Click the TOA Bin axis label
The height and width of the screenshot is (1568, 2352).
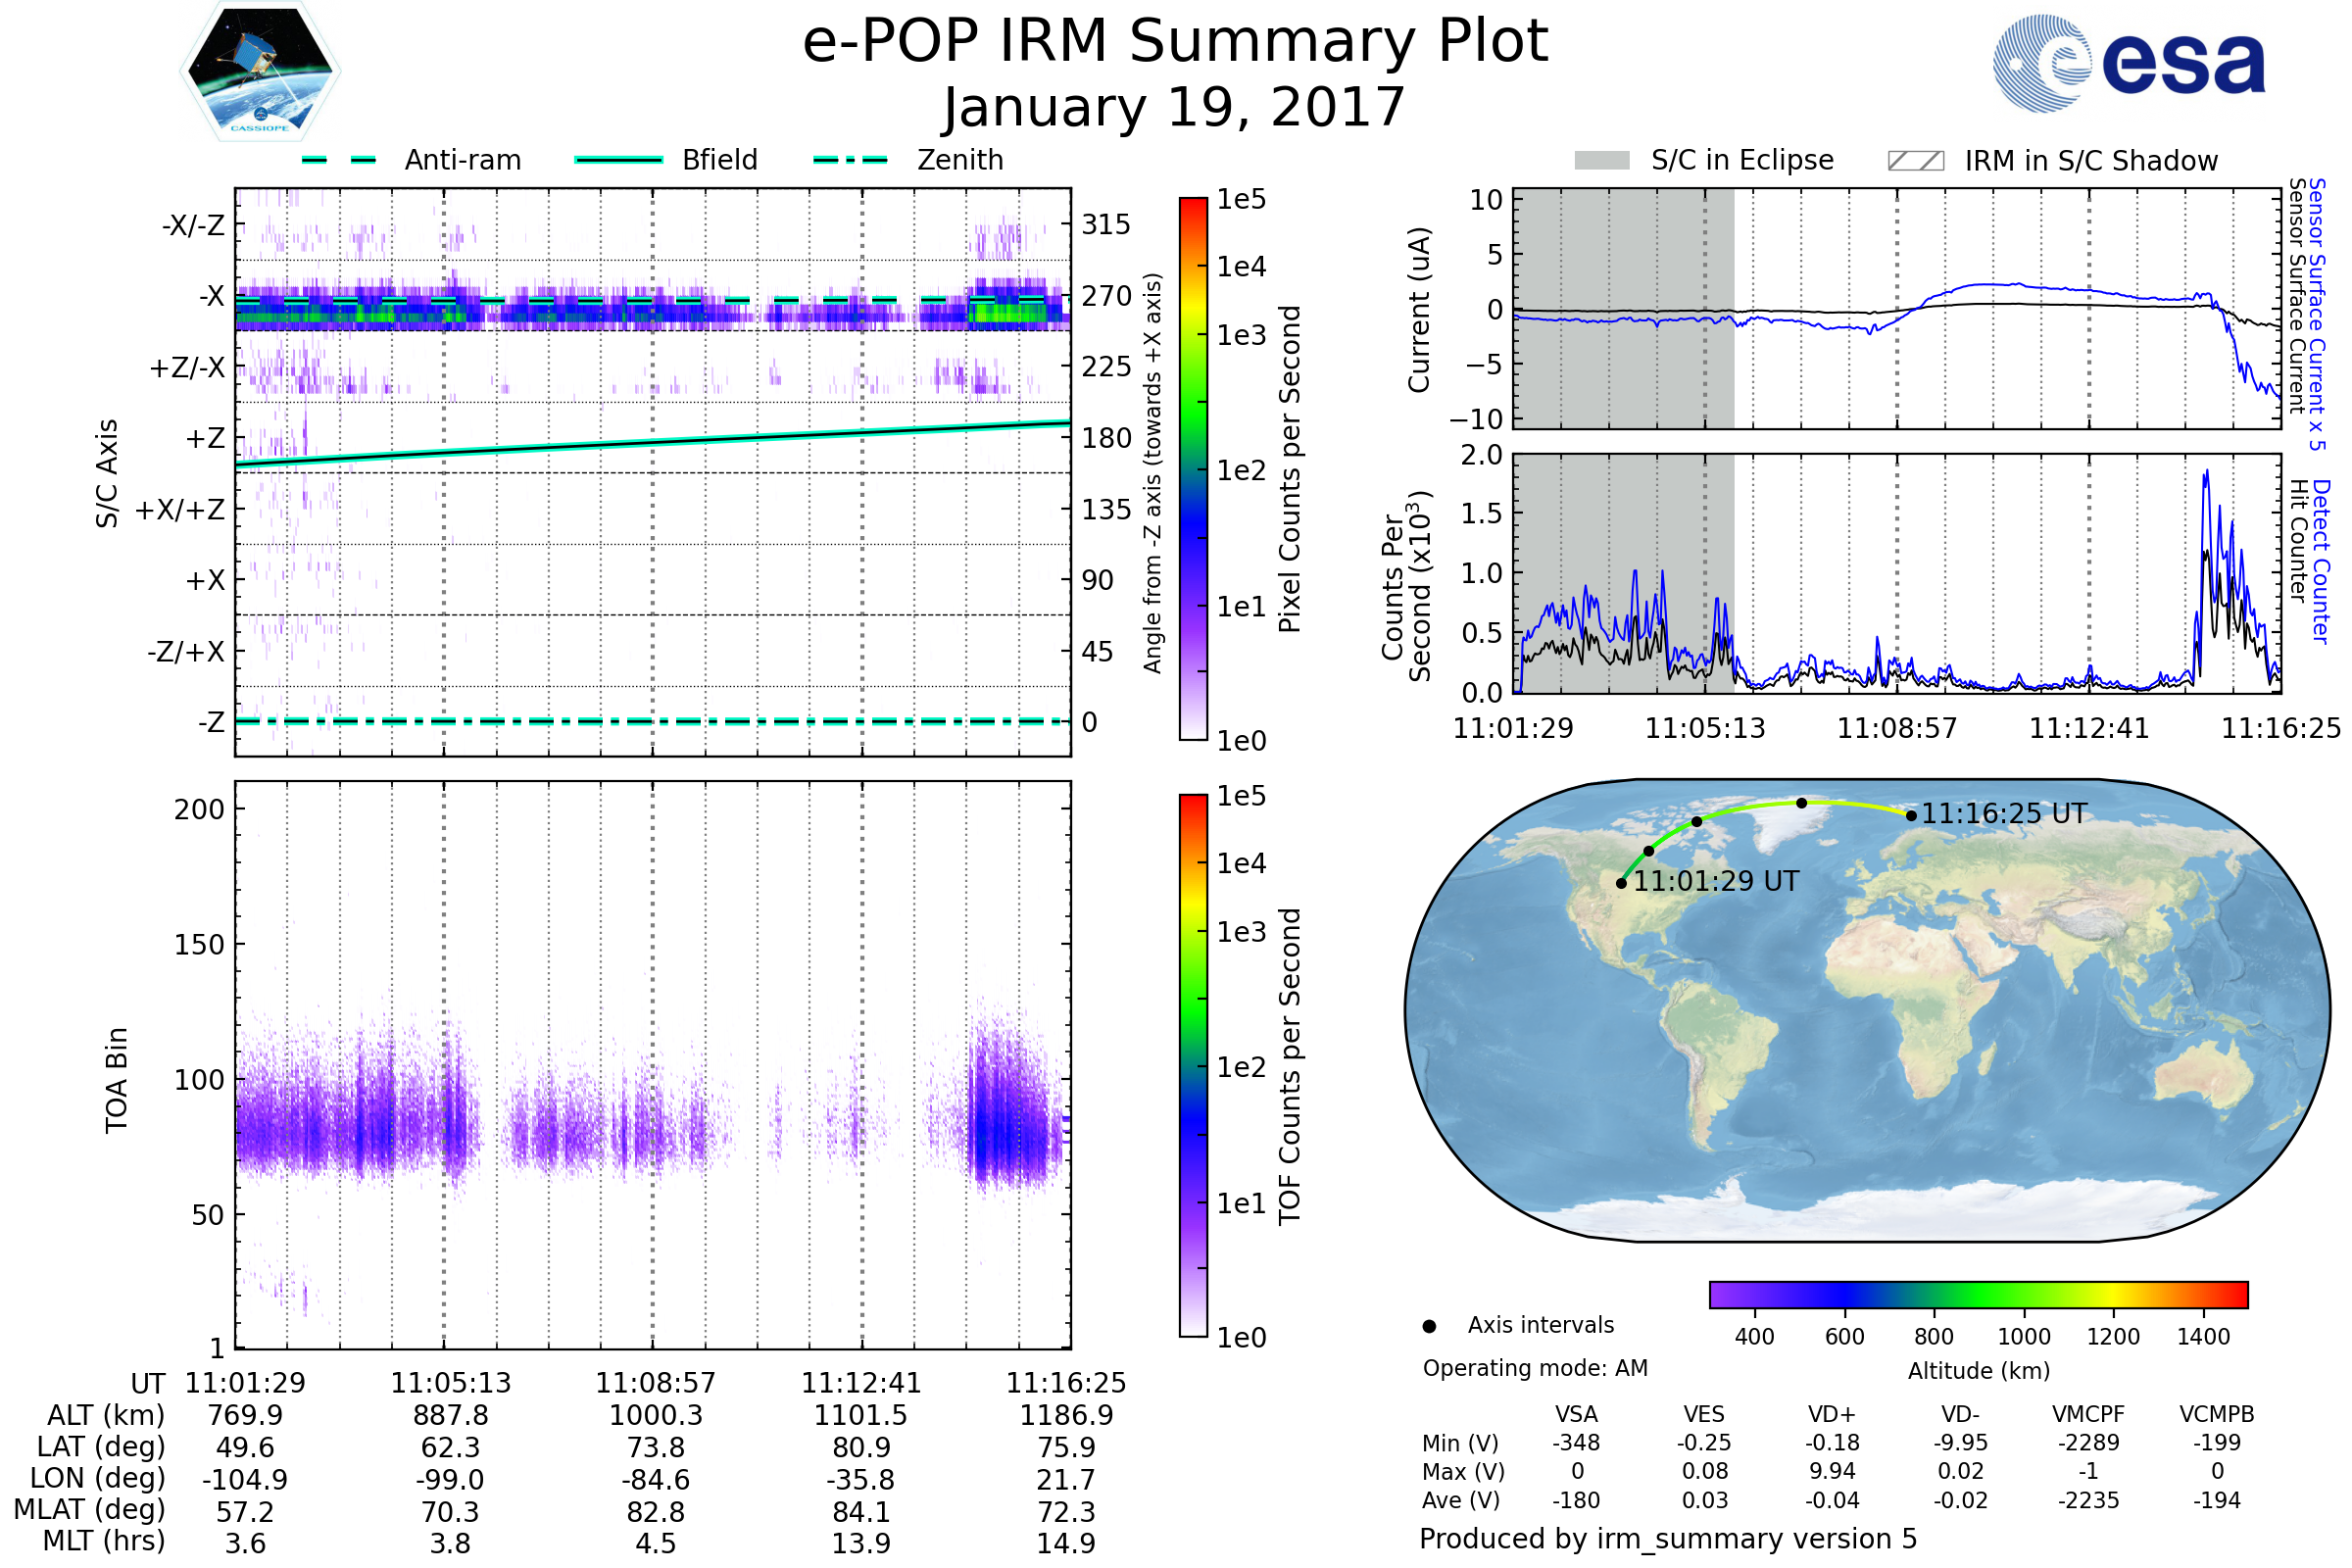(x=116, y=1080)
